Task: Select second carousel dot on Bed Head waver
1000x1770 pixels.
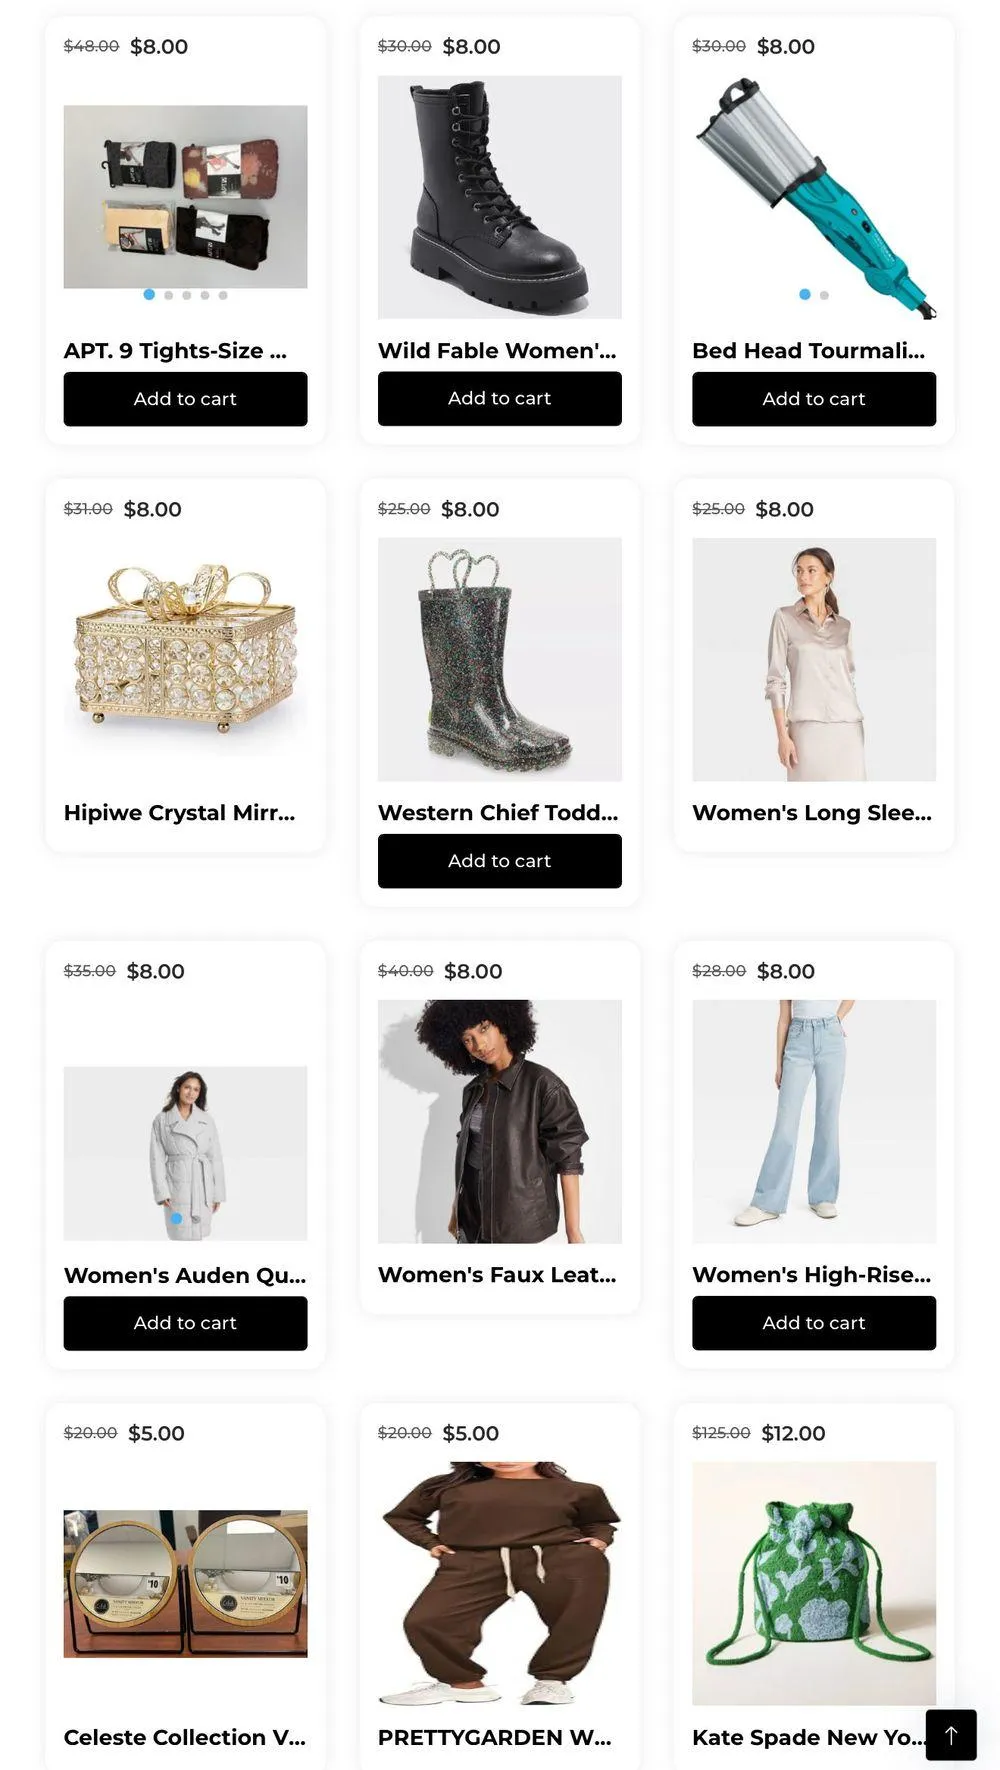Action: (x=824, y=295)
